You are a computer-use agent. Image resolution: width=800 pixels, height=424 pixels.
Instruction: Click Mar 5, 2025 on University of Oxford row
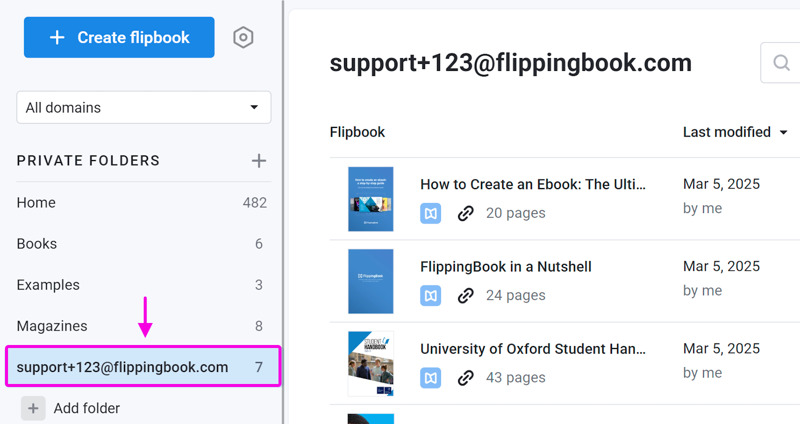pos(721,348)
